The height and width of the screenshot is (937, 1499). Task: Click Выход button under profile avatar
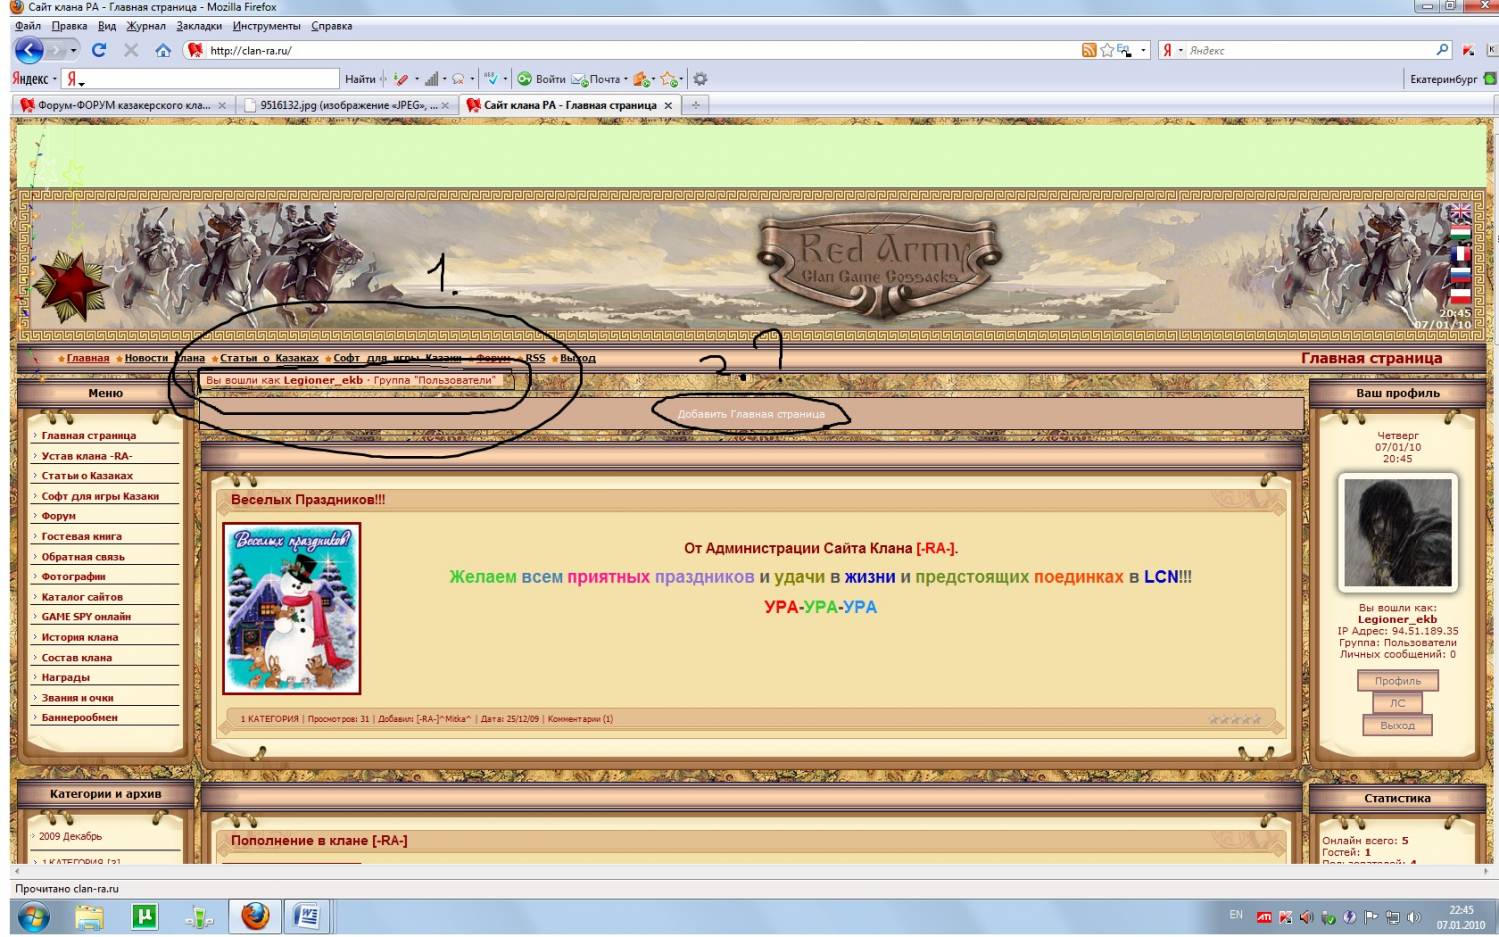click(x=1397, y=725)
